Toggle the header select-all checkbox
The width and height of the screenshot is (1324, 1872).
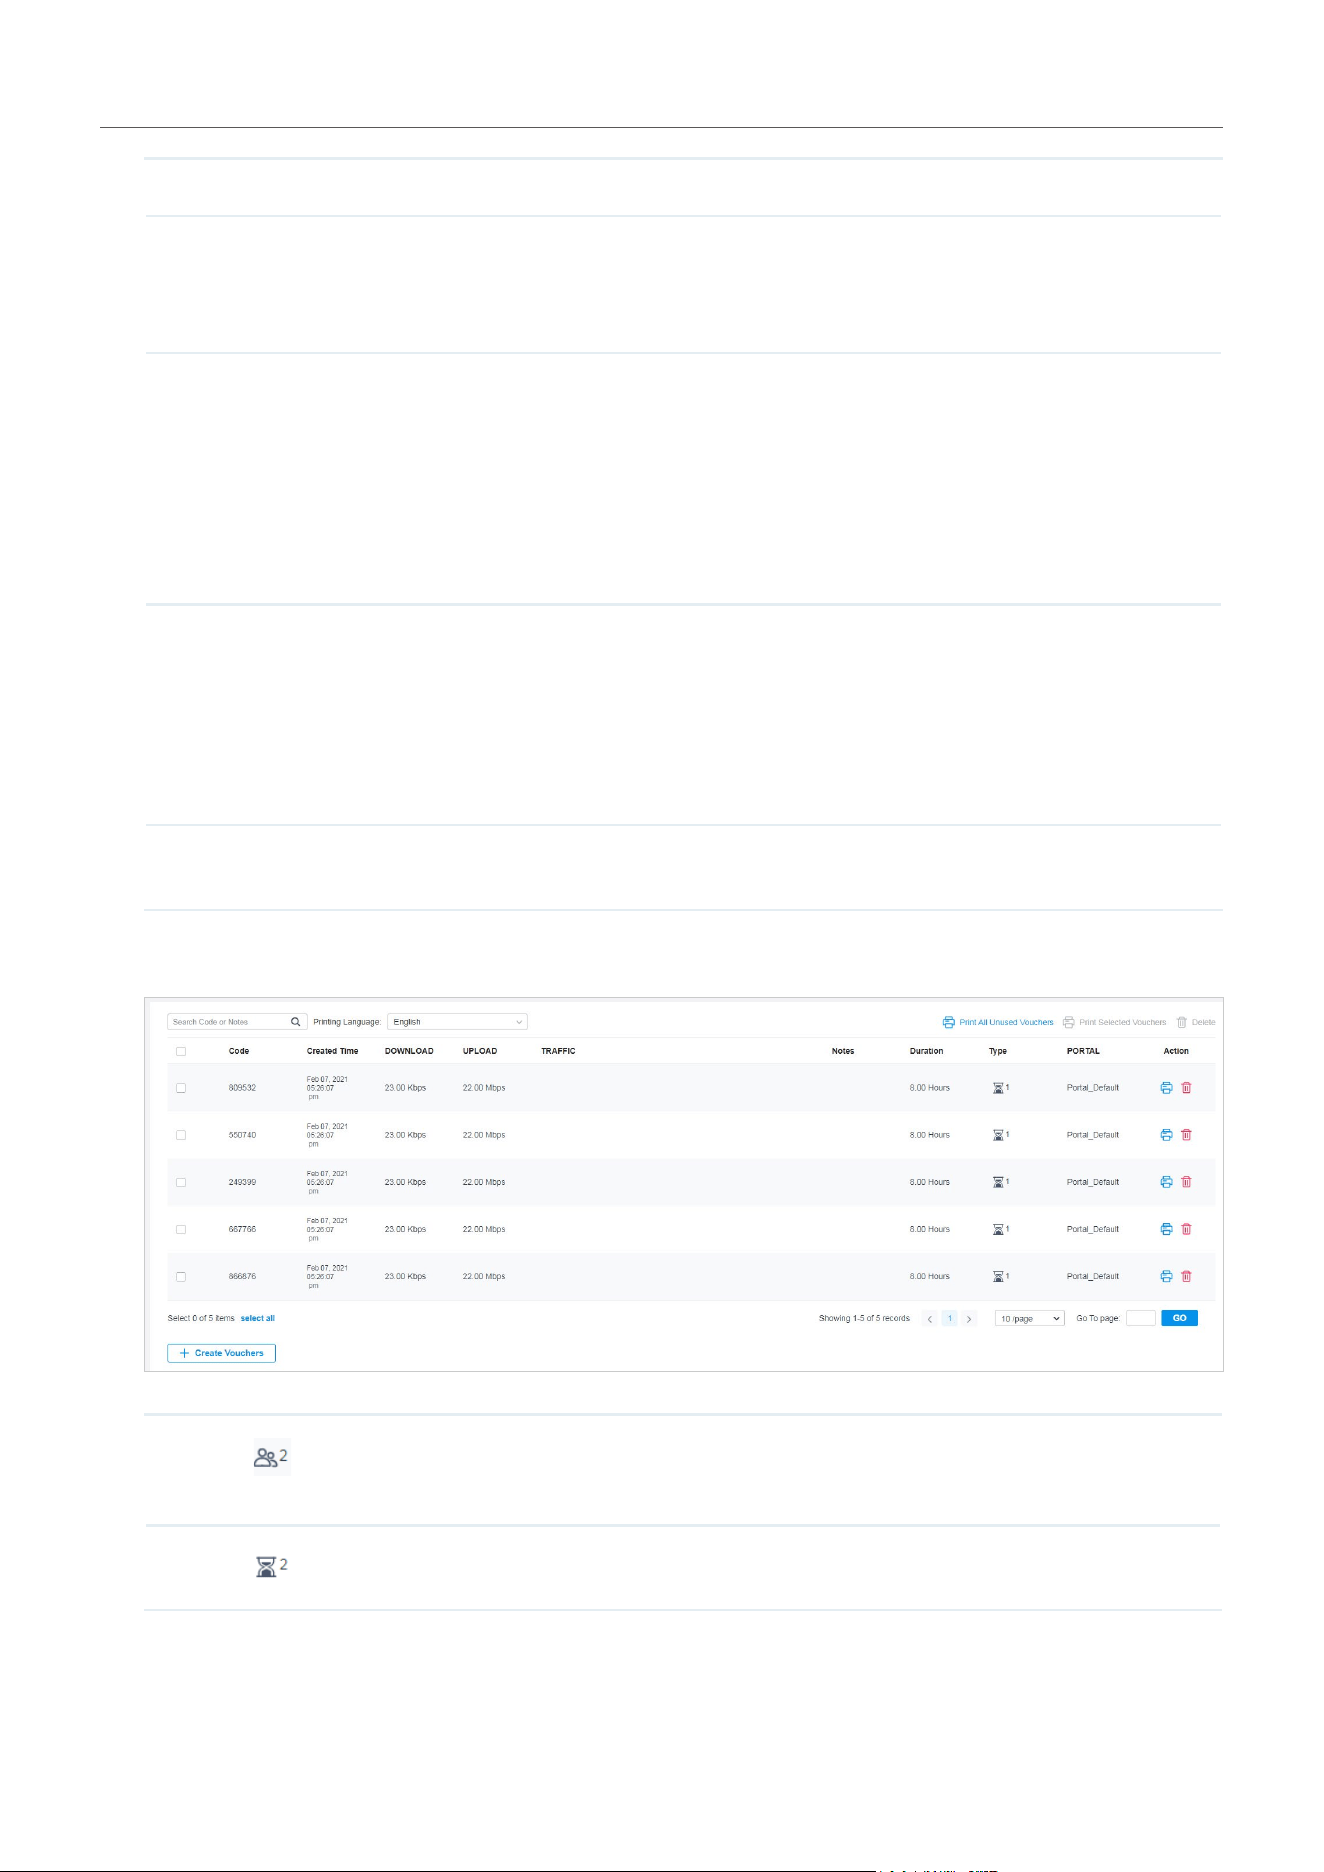click(181, 1051)
